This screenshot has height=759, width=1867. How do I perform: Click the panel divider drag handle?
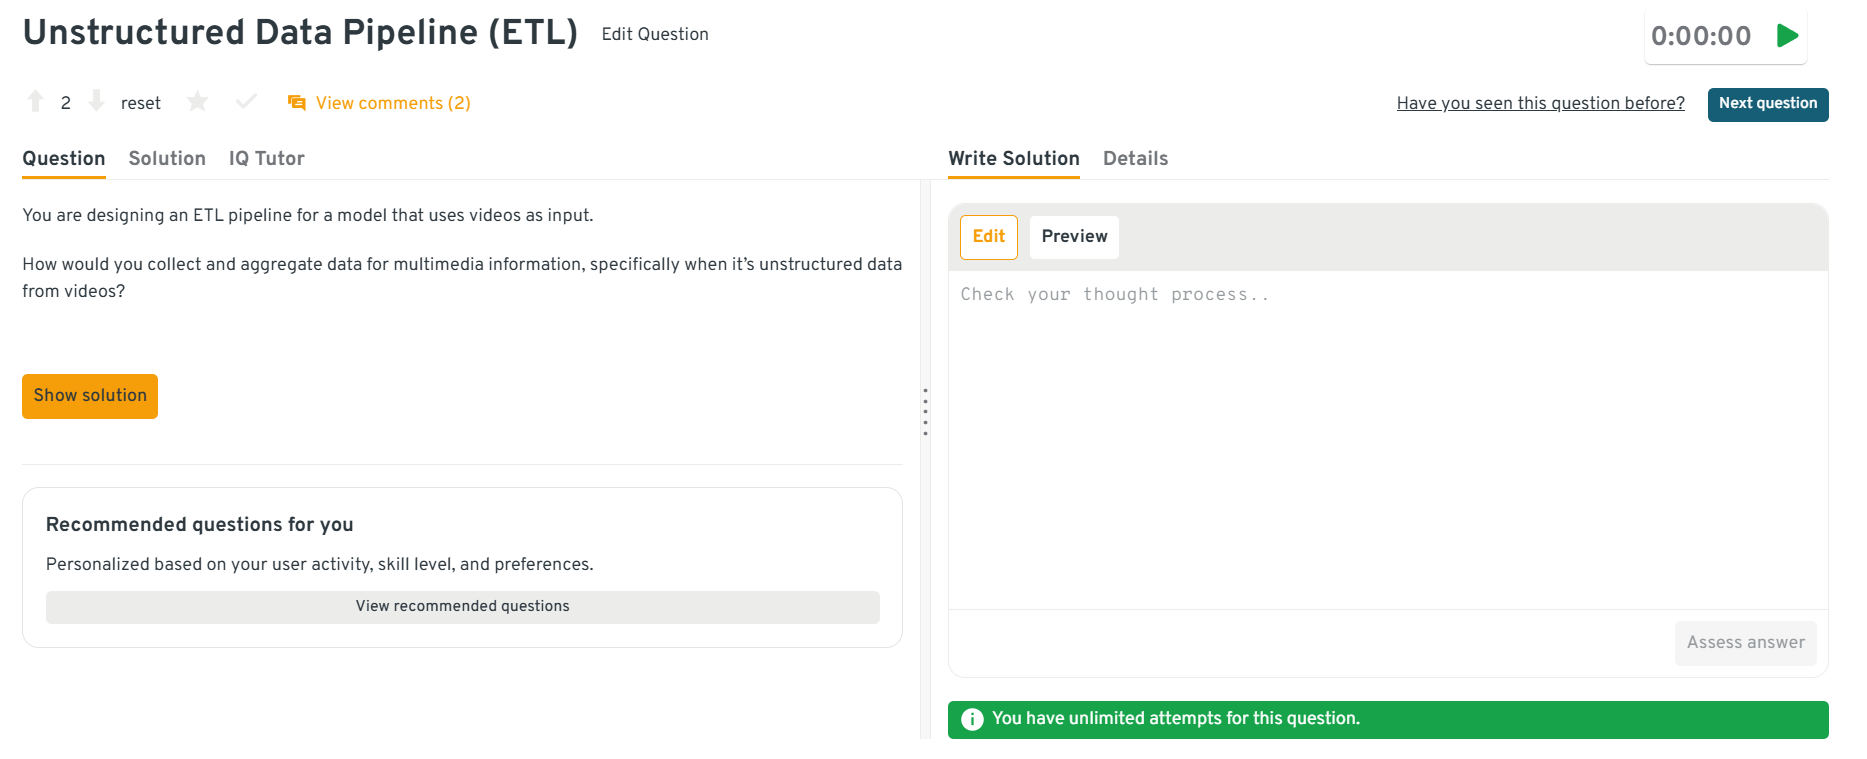click(925, 412)
